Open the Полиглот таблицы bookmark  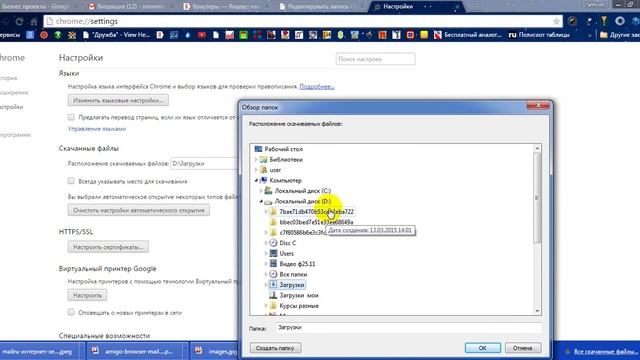(539, 35)
